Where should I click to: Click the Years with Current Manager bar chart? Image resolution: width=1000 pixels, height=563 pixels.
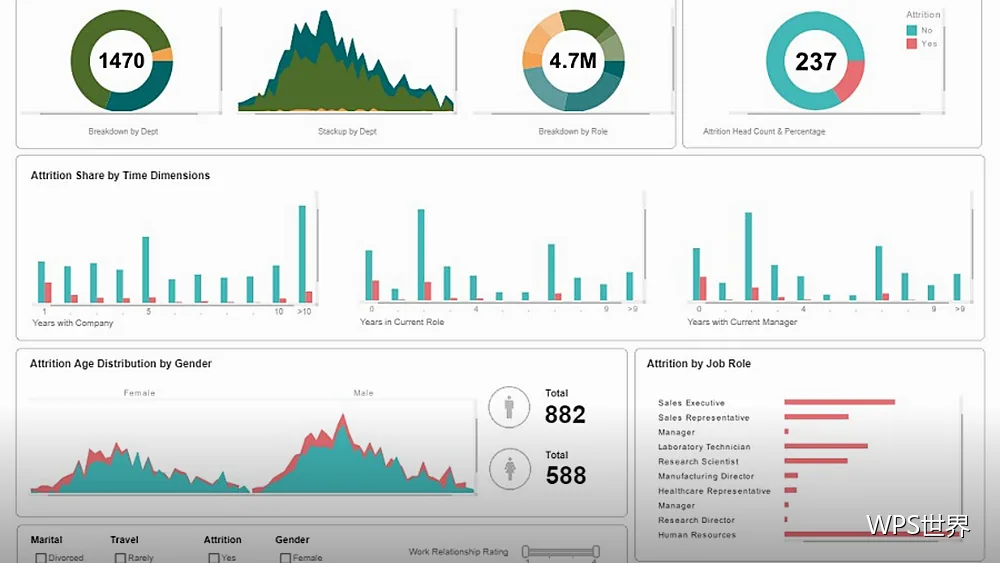pyautogui.click(x=828, y=255)
